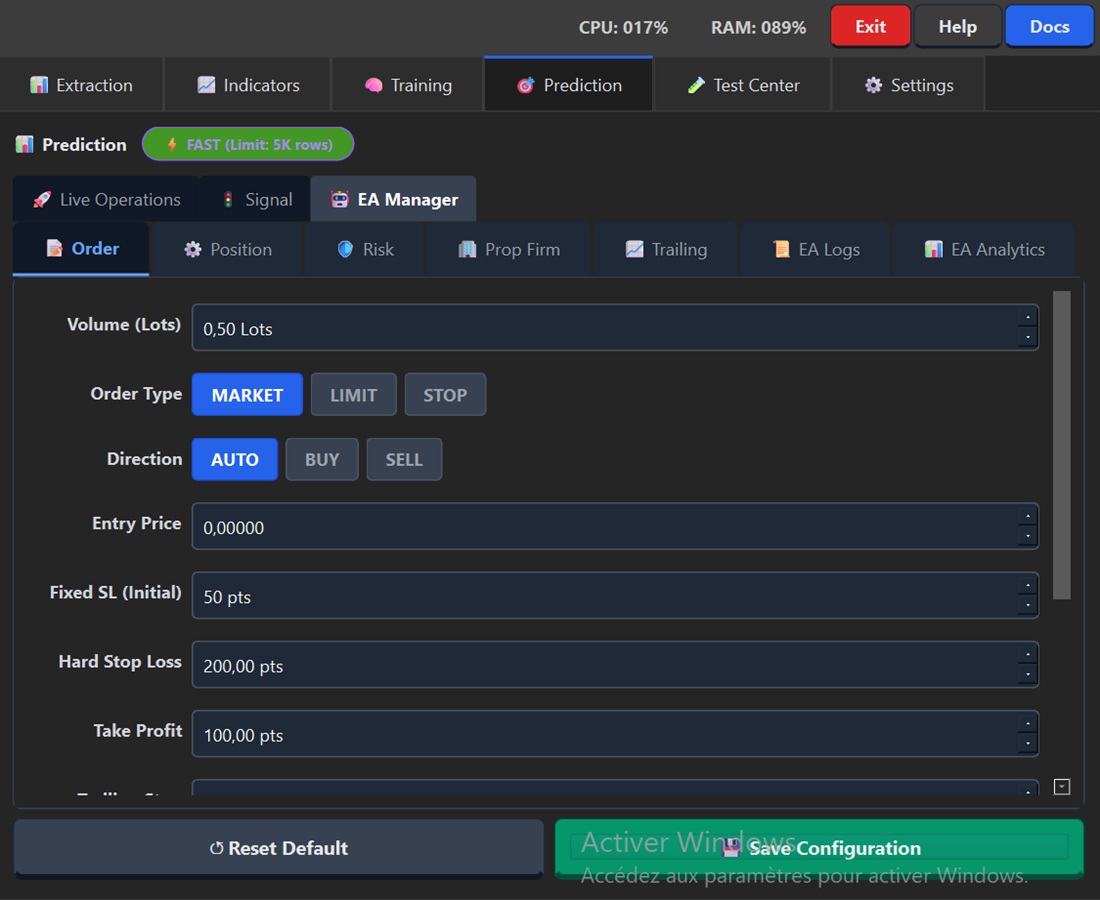Switch to the Trailing sub-tab
Viewport: 1100px width, 900px height.
666,249
